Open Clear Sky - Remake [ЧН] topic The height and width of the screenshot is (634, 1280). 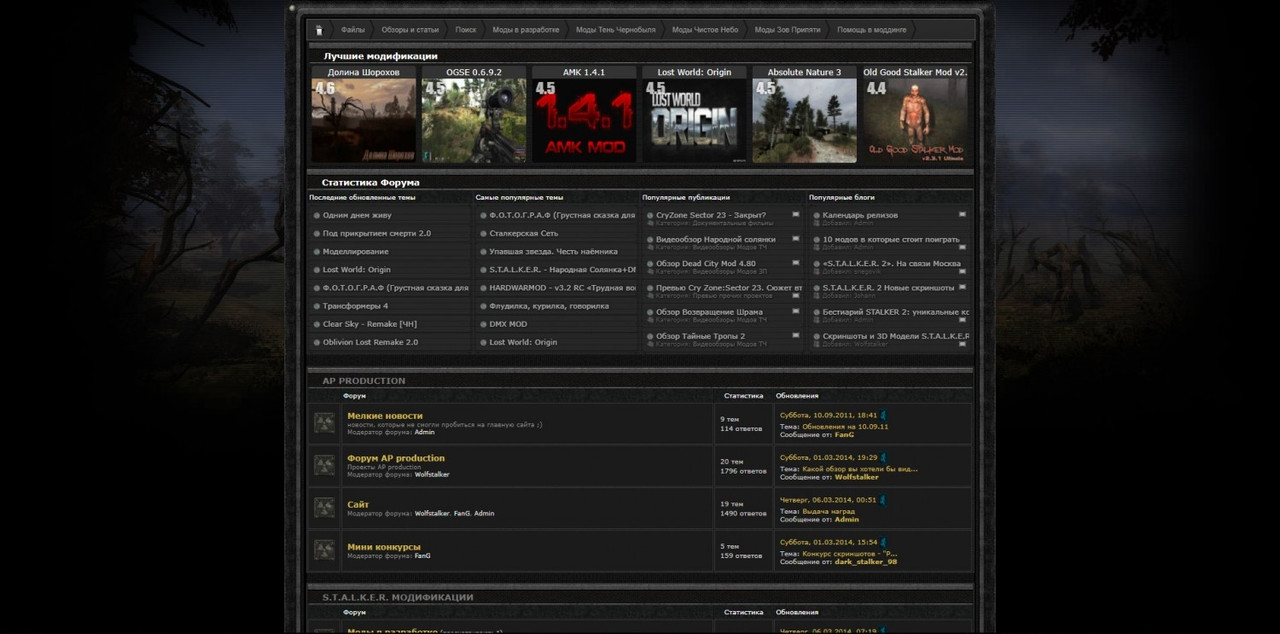(x=370, y=324)
